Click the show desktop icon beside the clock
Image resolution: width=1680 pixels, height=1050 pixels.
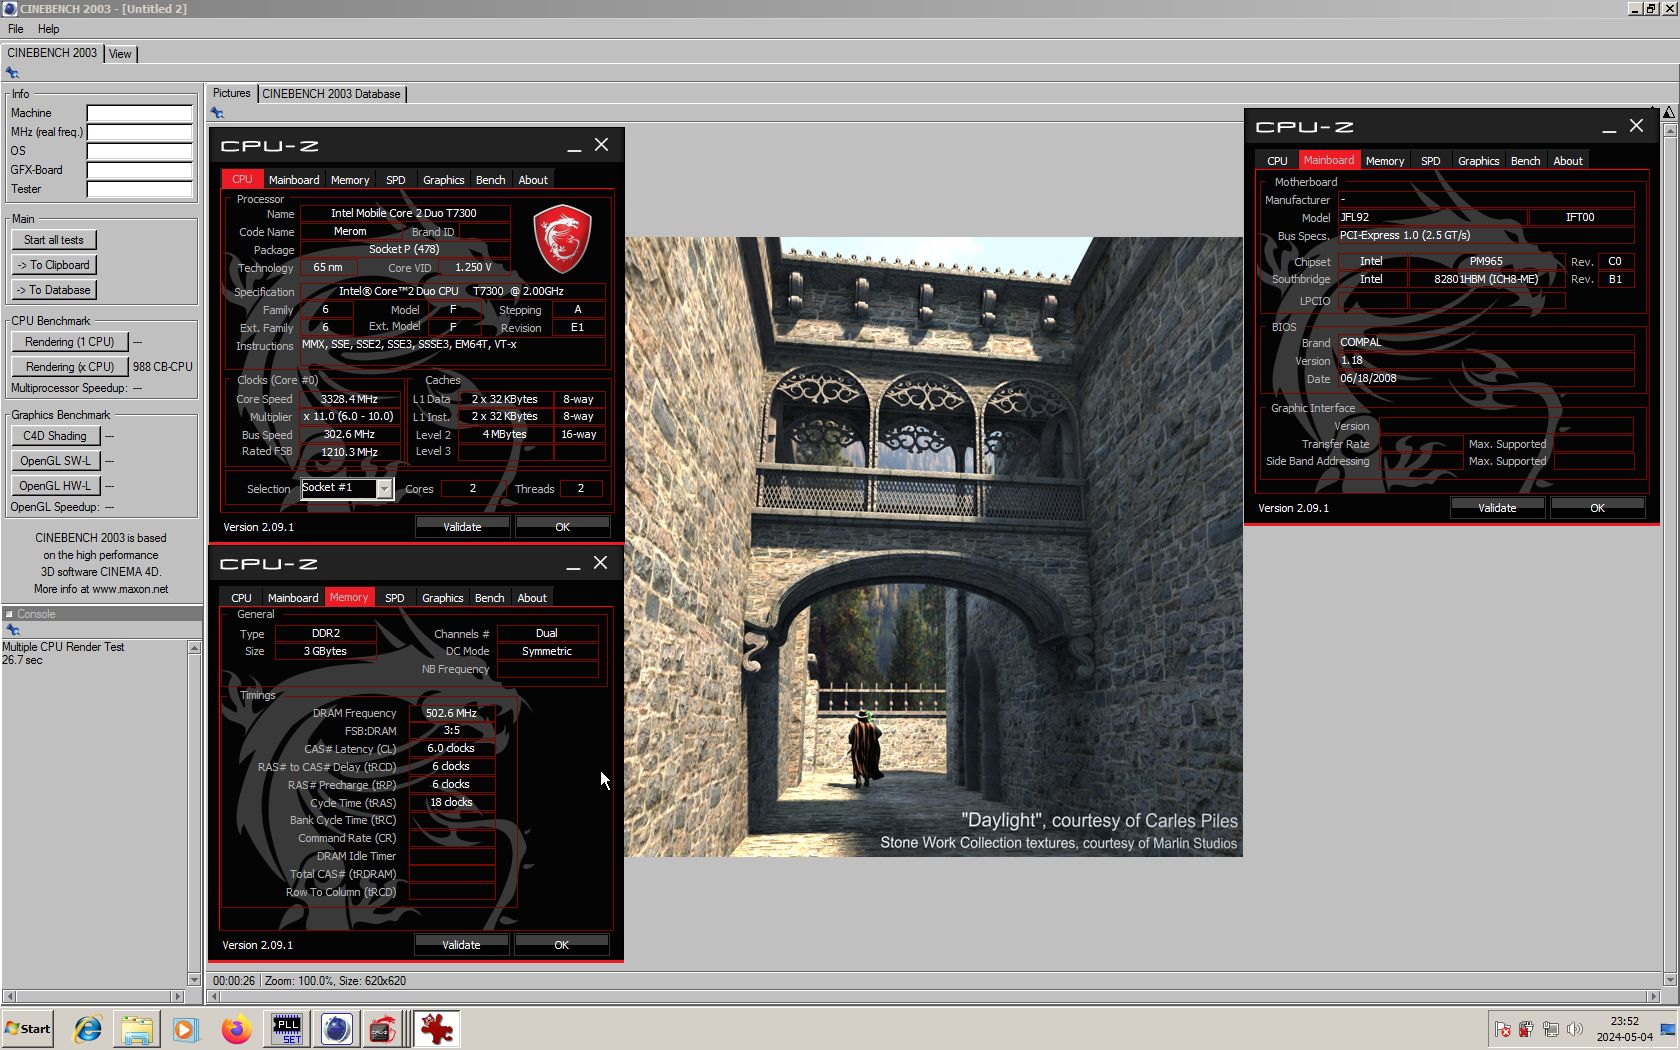click(1668, 1029)
